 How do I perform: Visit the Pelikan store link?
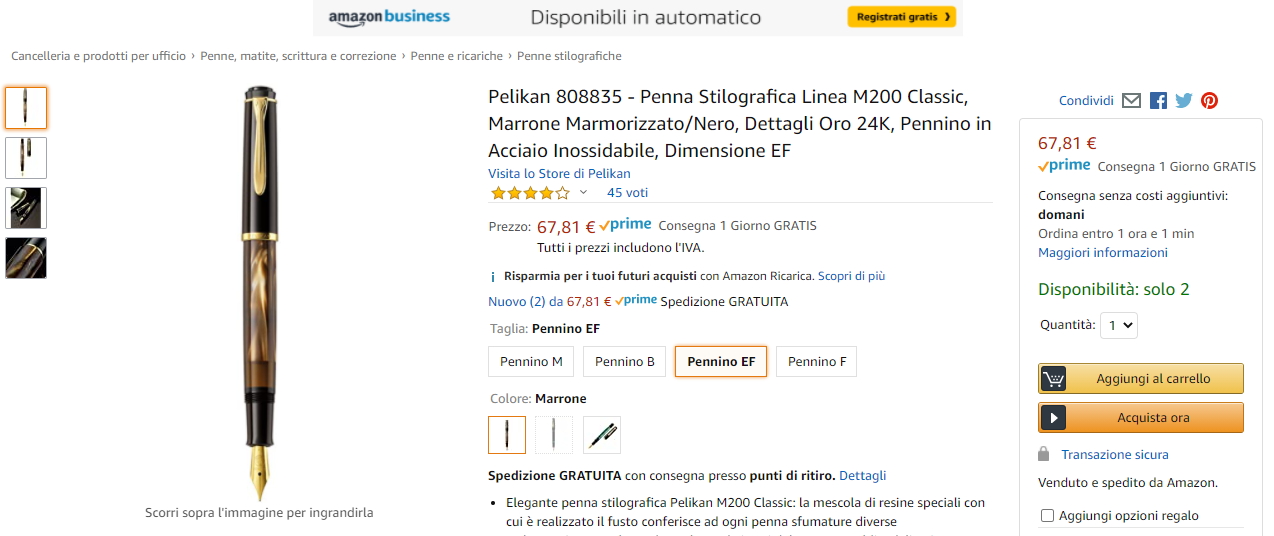click(x=559, y=174)
